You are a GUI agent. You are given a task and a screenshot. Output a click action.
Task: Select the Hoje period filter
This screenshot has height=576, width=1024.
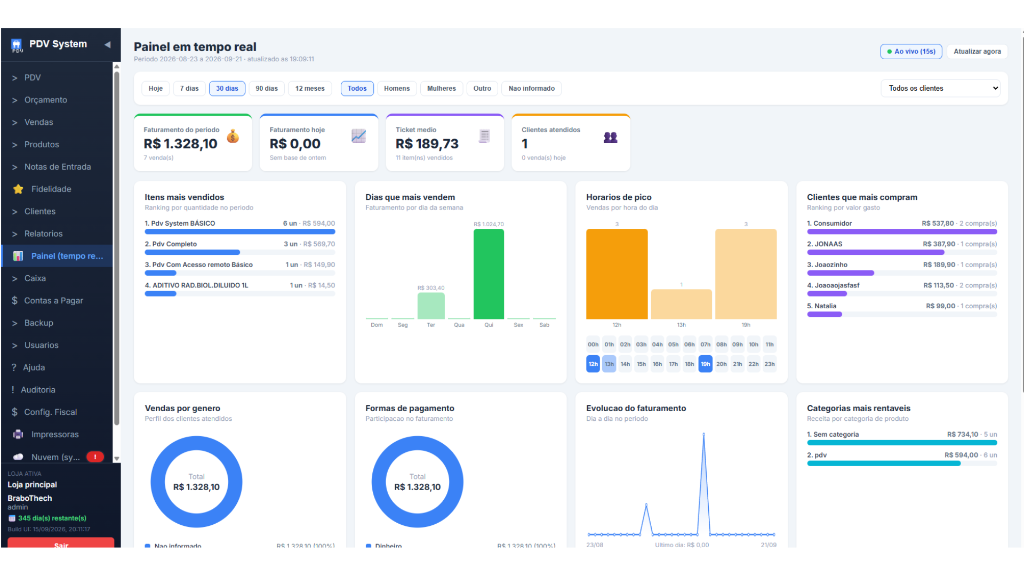(155, 89)
